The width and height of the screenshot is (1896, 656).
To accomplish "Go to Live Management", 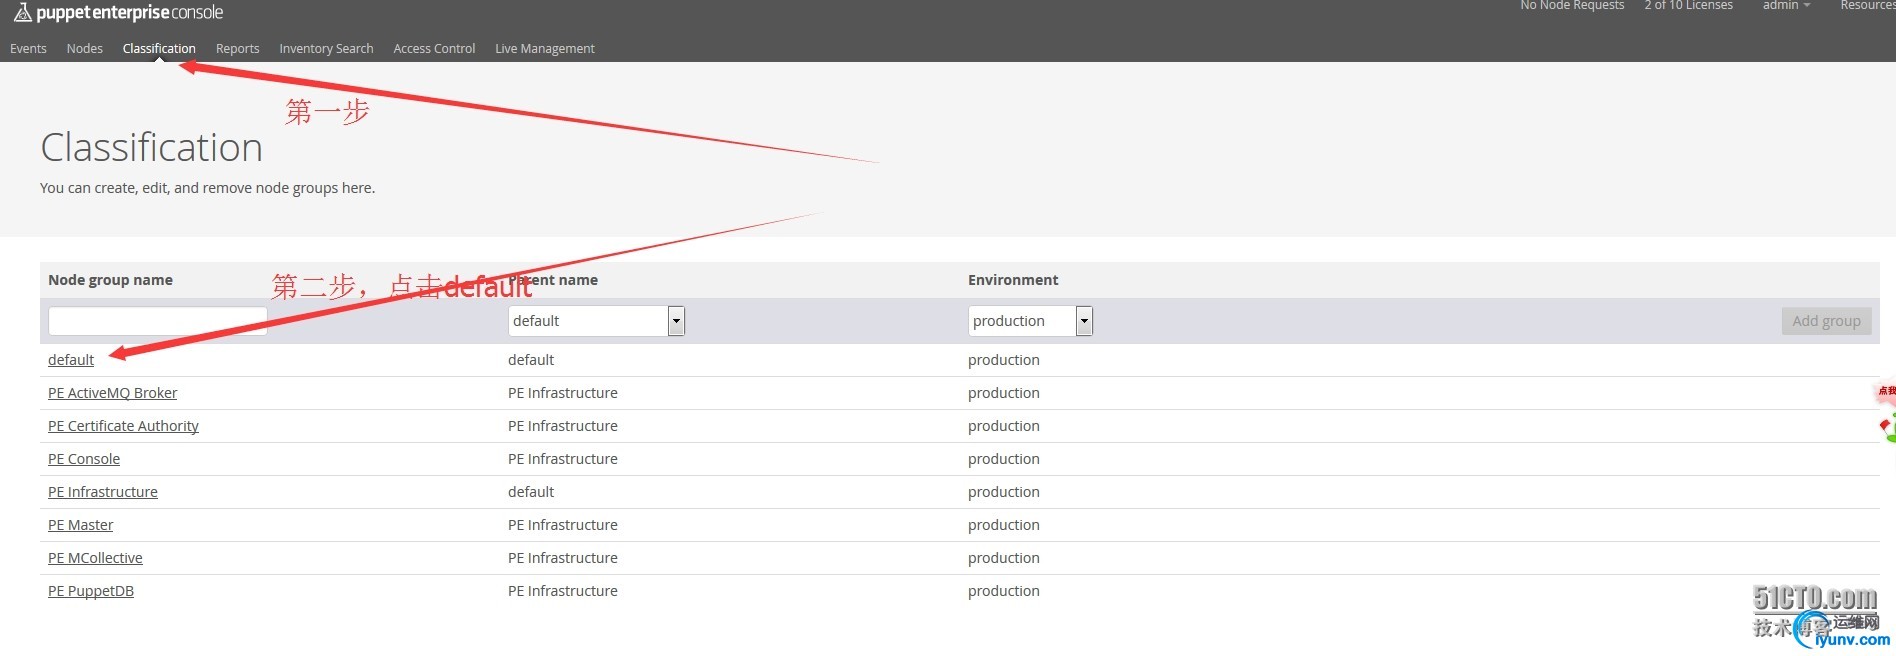I will tap(545, 48).
